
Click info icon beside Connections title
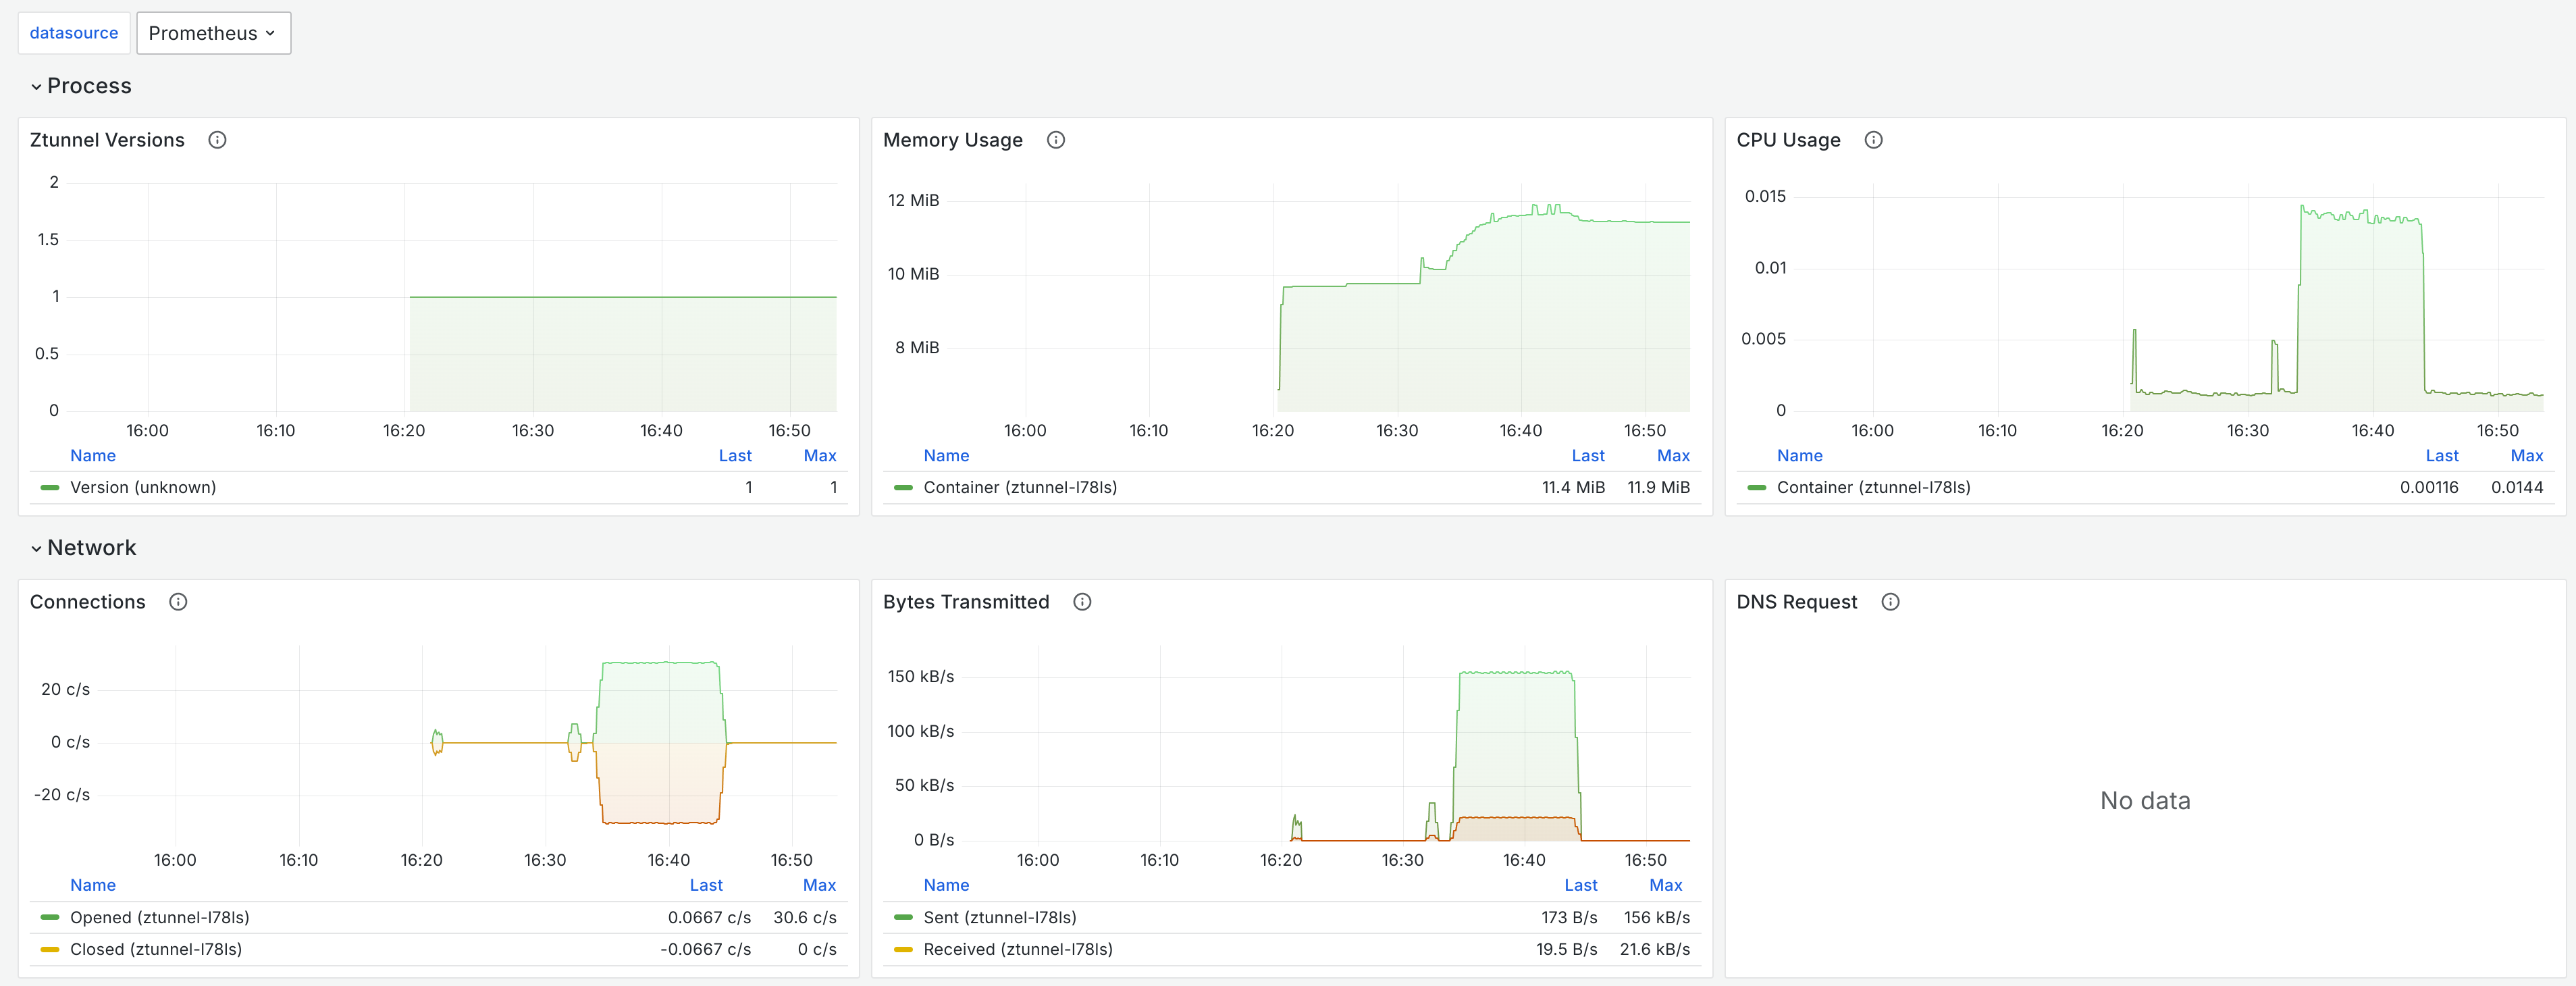tap(178, 602)
